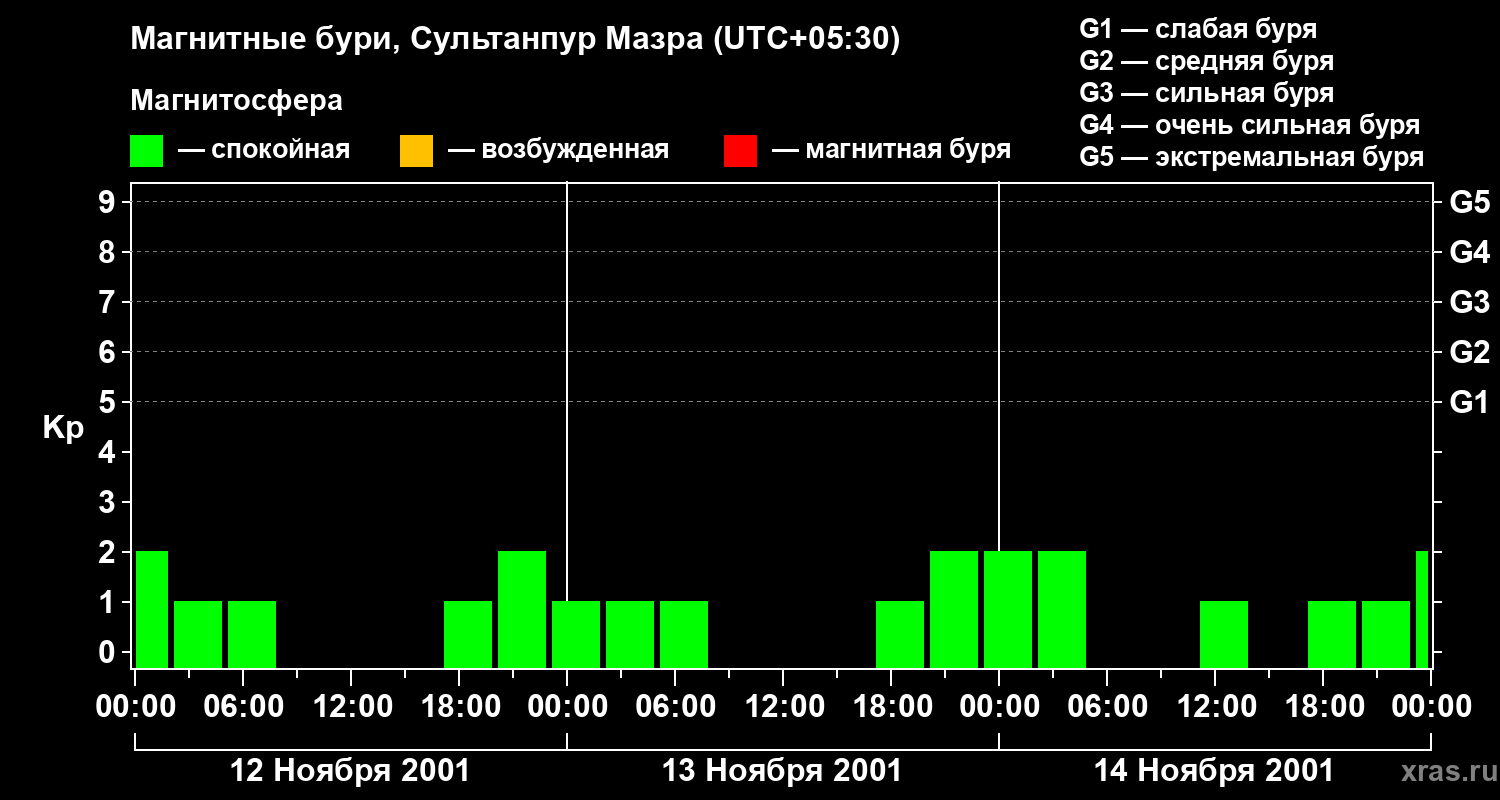Click the Kp axis value '8'
Viewport: 1500px width, 800px height.
(x=109, y=252)
